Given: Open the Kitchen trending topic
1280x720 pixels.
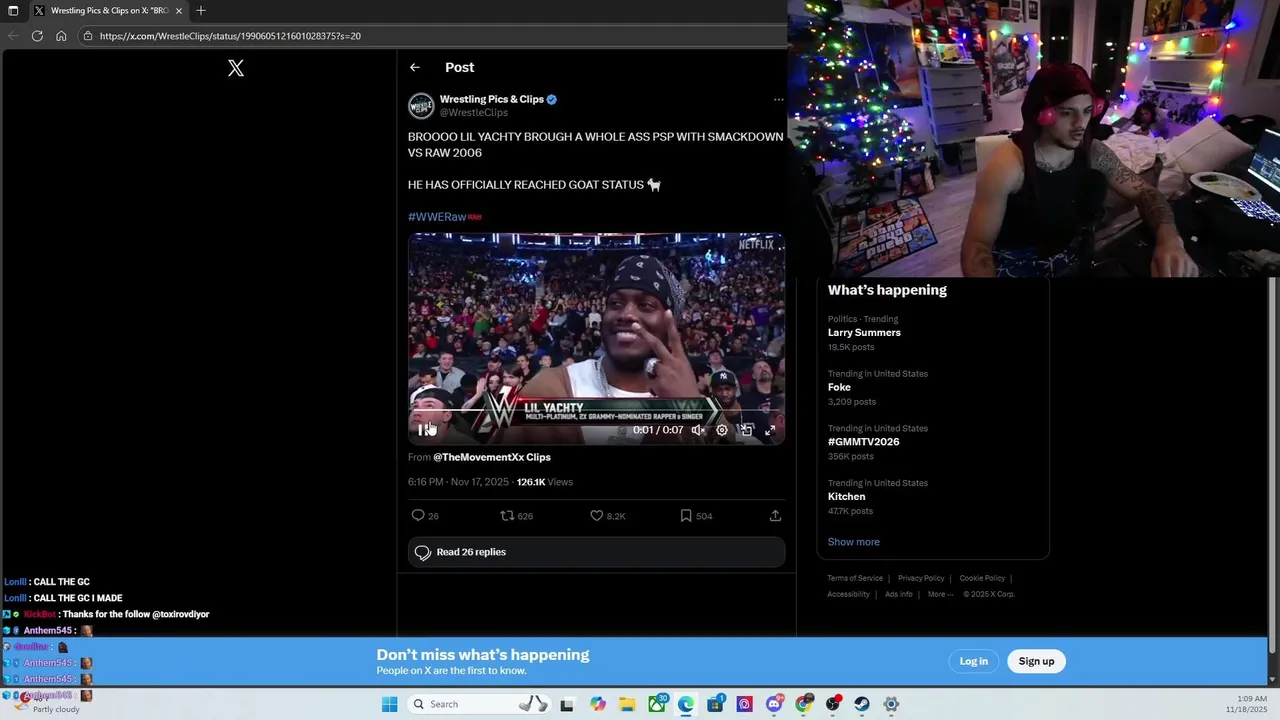Looking at the screenshot, I should [846, 496].
